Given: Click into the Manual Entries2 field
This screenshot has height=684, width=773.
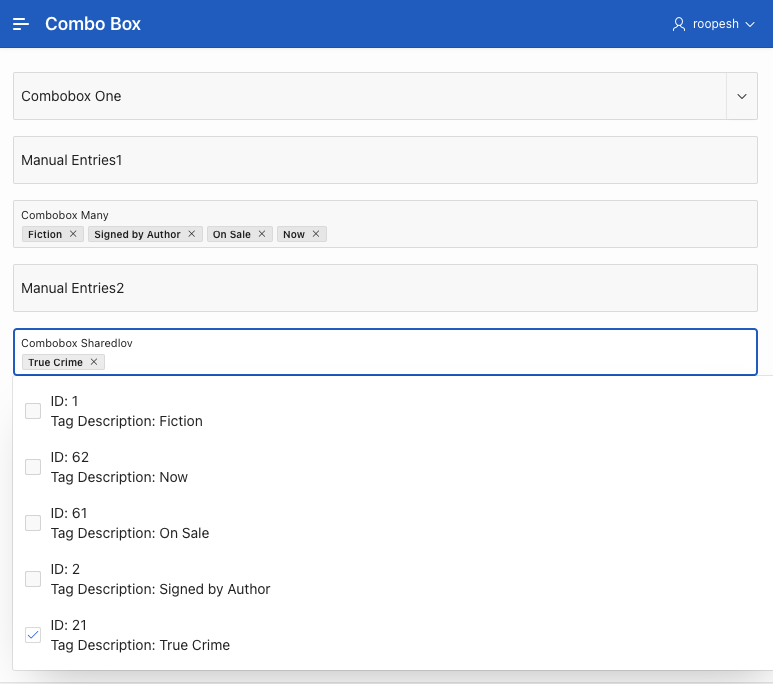Looking at the screenshot, I should [385, 288].
